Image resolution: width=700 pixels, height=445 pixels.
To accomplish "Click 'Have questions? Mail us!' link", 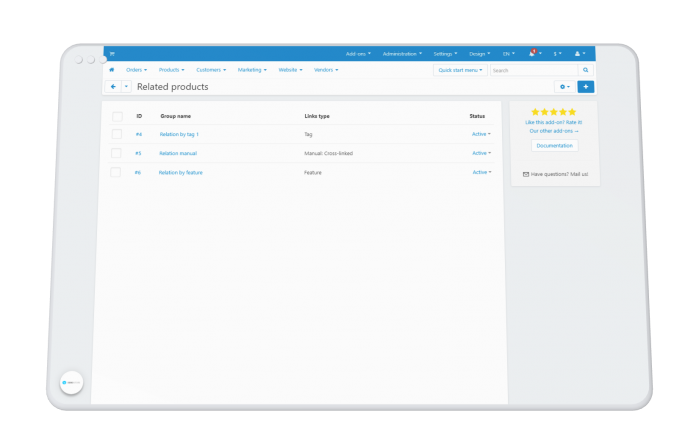I will click(559, 175).
